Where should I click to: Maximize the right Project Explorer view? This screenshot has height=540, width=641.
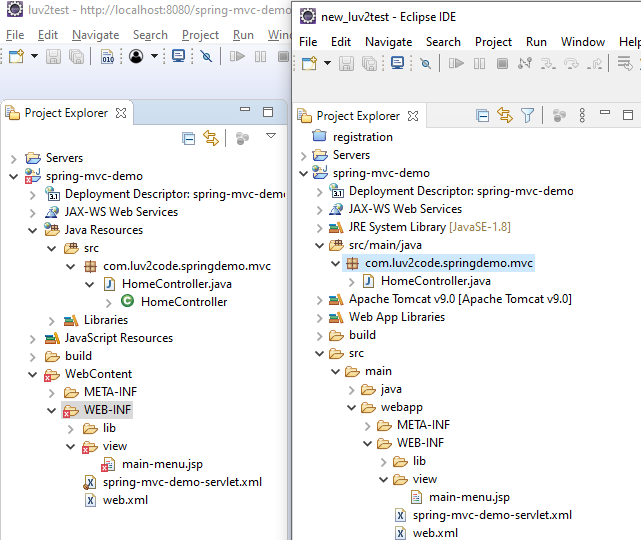(x=628, y=115)
